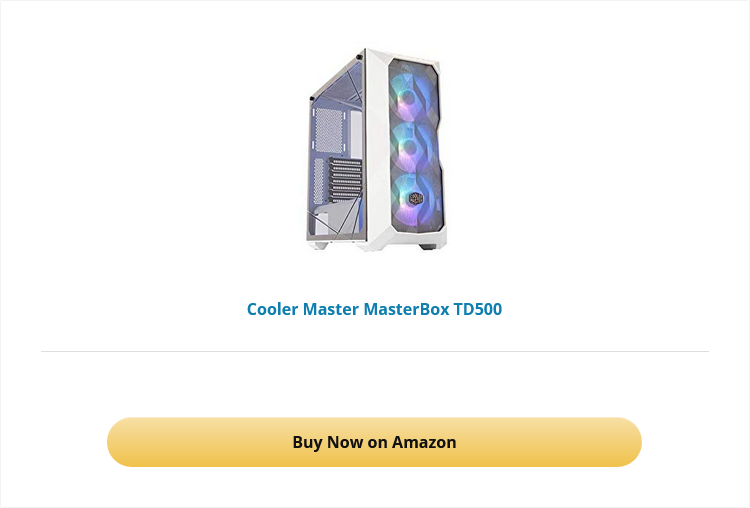Click the Buy Now on Amazon button
750x508 pixels.
point(374,442)
